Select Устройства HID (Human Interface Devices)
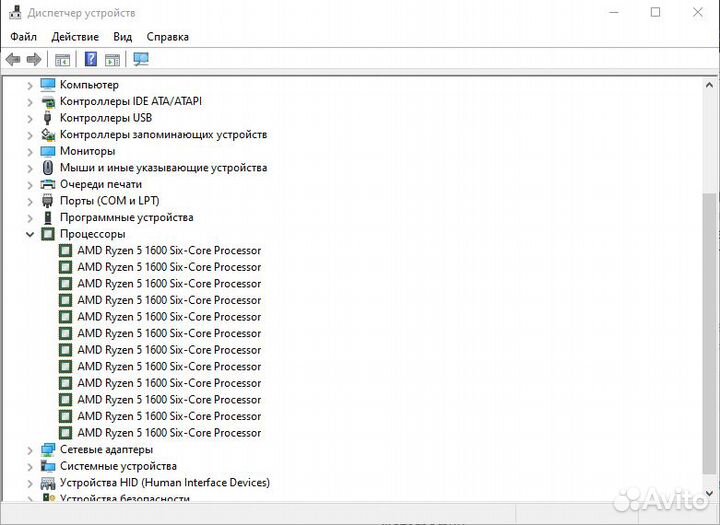The width and height of the screenshot is (720, 525). tap(164, 483)
